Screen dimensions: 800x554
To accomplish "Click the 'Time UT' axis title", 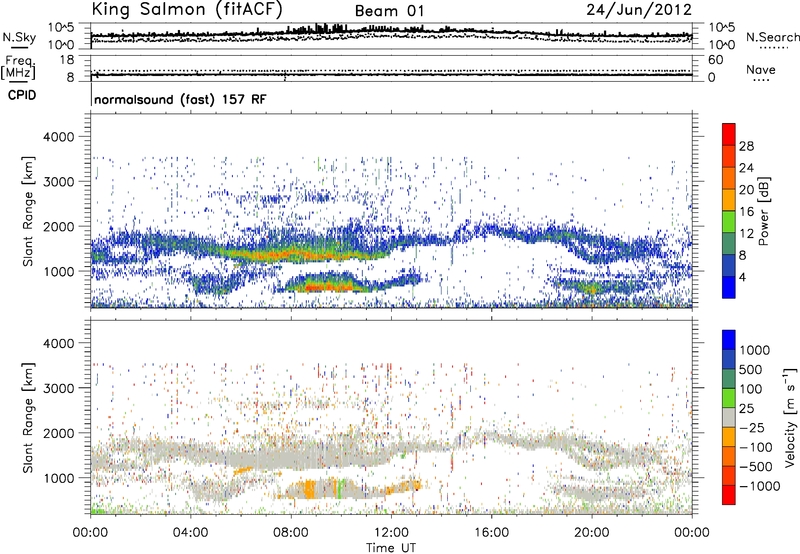I will coord(391,548).
